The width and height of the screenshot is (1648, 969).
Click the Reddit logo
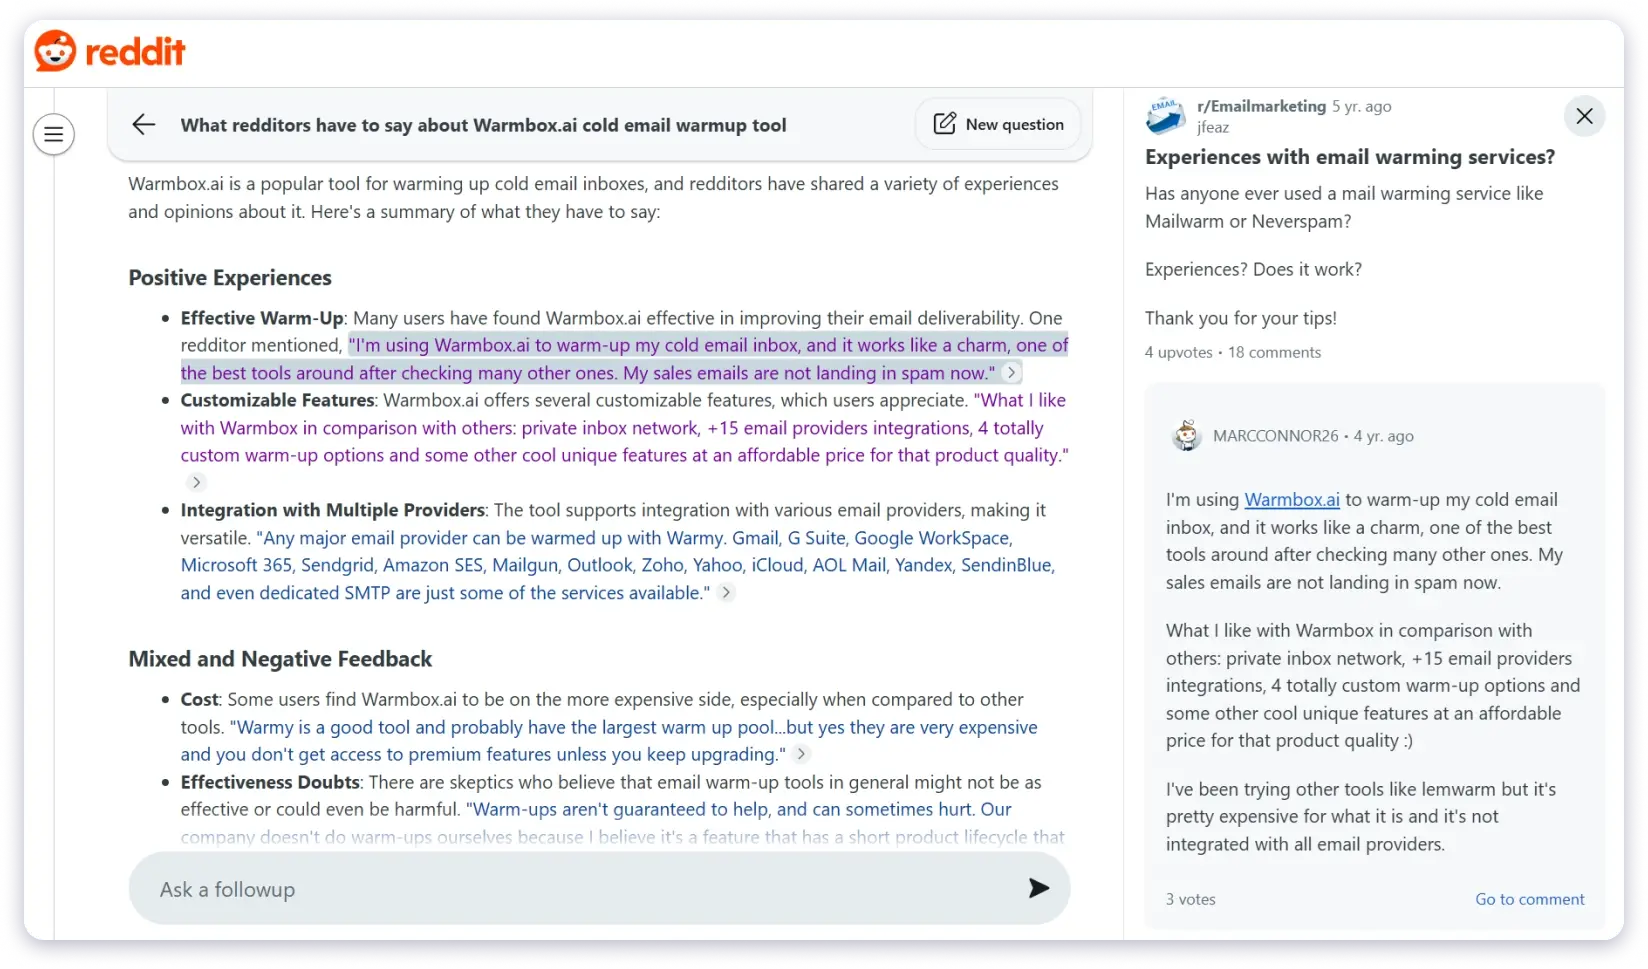pos(110,51)
